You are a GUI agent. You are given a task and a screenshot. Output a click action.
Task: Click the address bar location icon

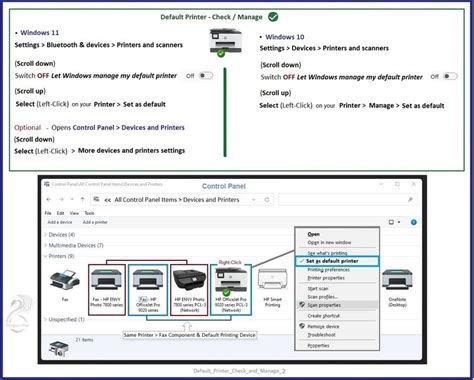click(96, 199)
